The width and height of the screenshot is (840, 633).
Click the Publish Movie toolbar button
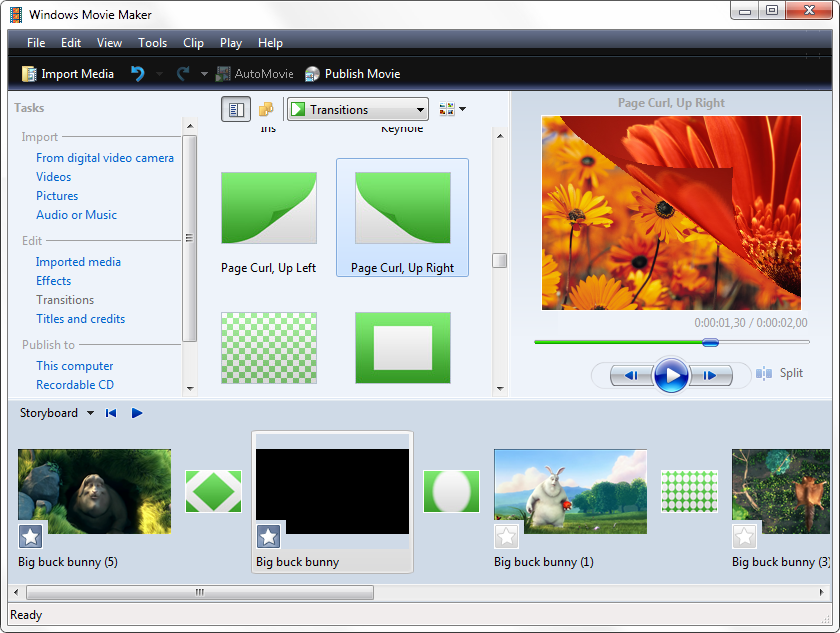[352, 74]
